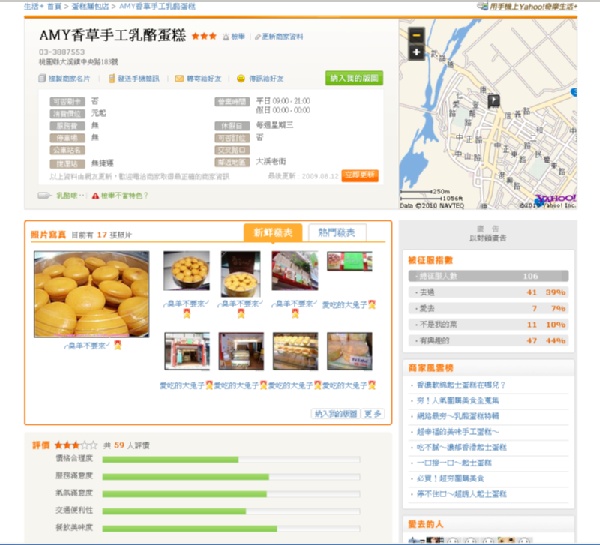
Task: Click the tag icon before 乳酪味
Action: (44, 196)
